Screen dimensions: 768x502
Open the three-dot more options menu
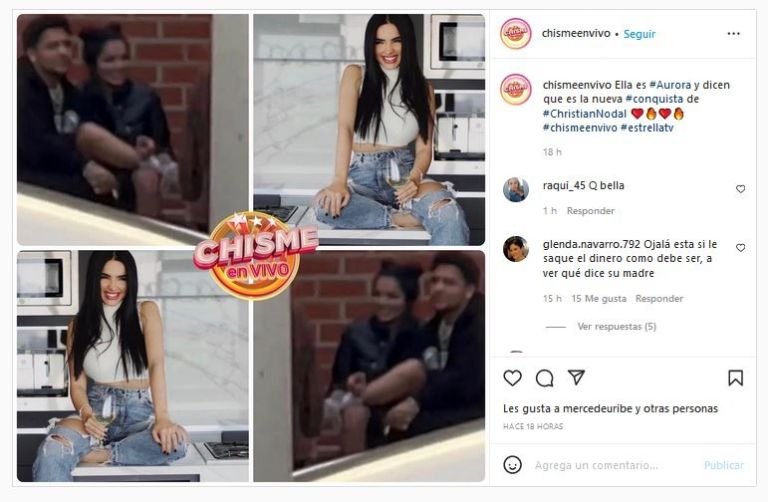tap(733, 34)
